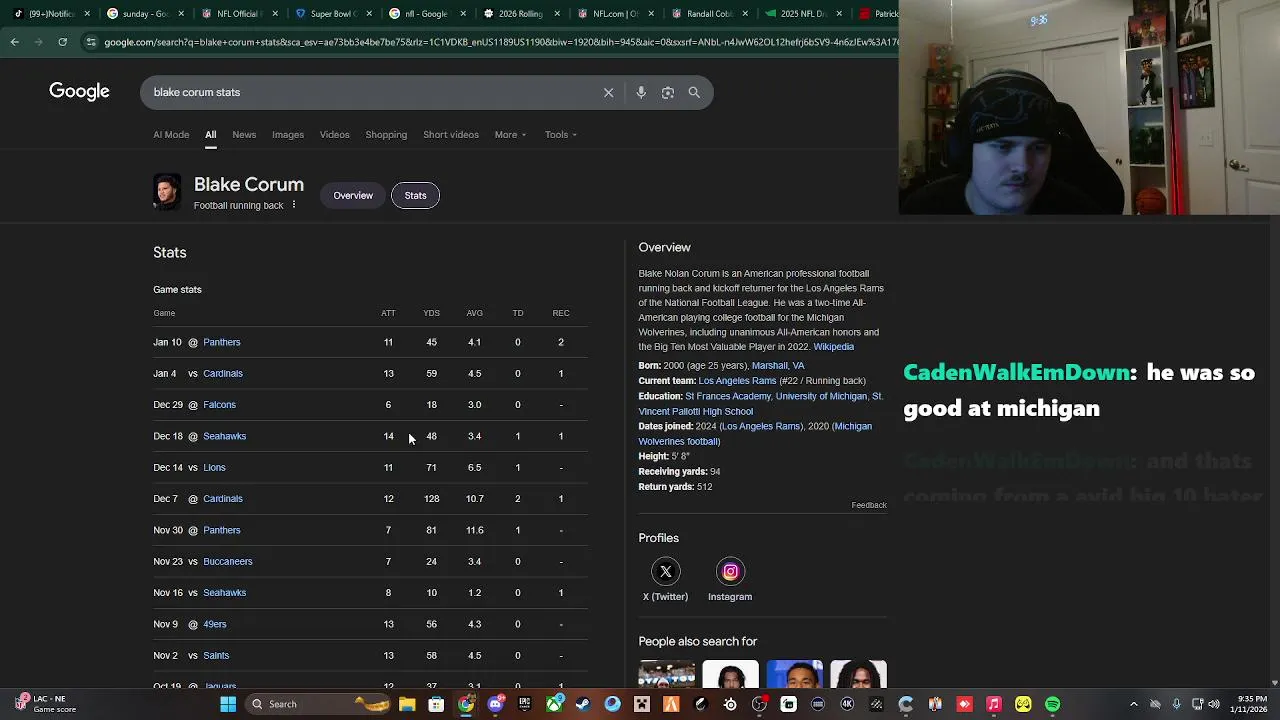Screen dimensions: 1280x720
Task: Show hidden system tray icons
Action: coord(1133,704)
